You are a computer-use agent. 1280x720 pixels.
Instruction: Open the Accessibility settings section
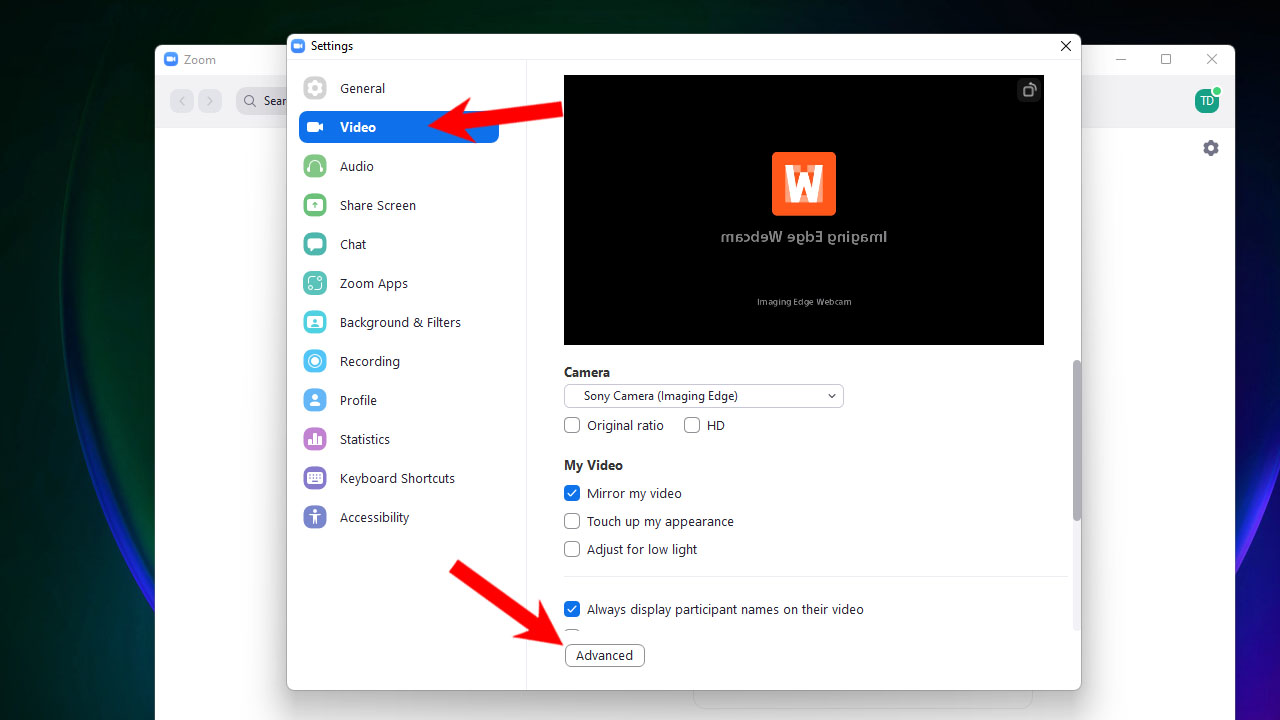click(374, 517)
